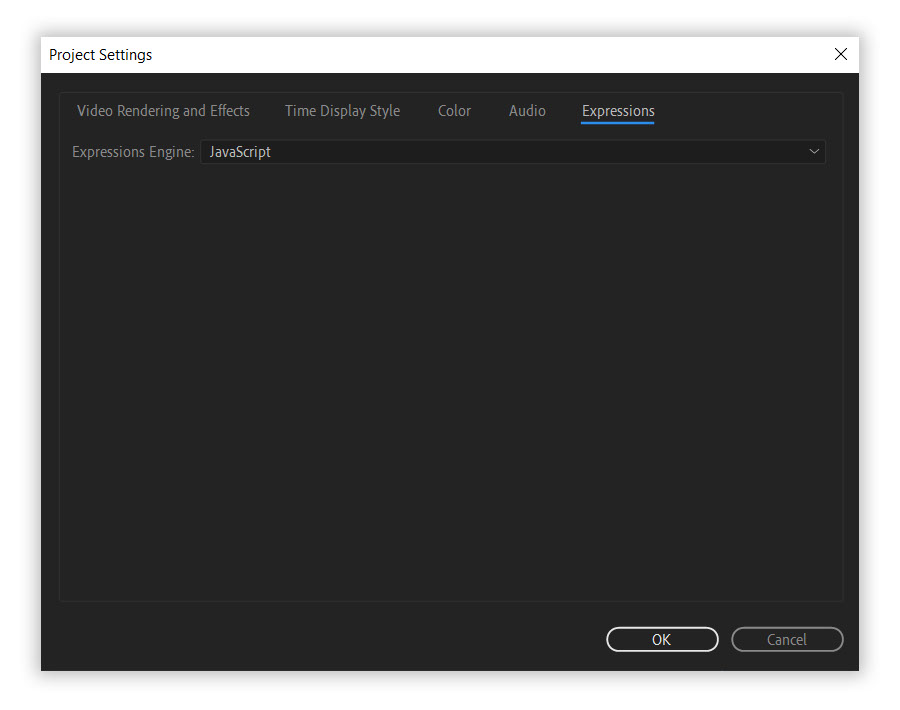Viewport: 900px width, 710px height.
Task: Click blank tab strip right of Expressions
Action: [750, 111]
